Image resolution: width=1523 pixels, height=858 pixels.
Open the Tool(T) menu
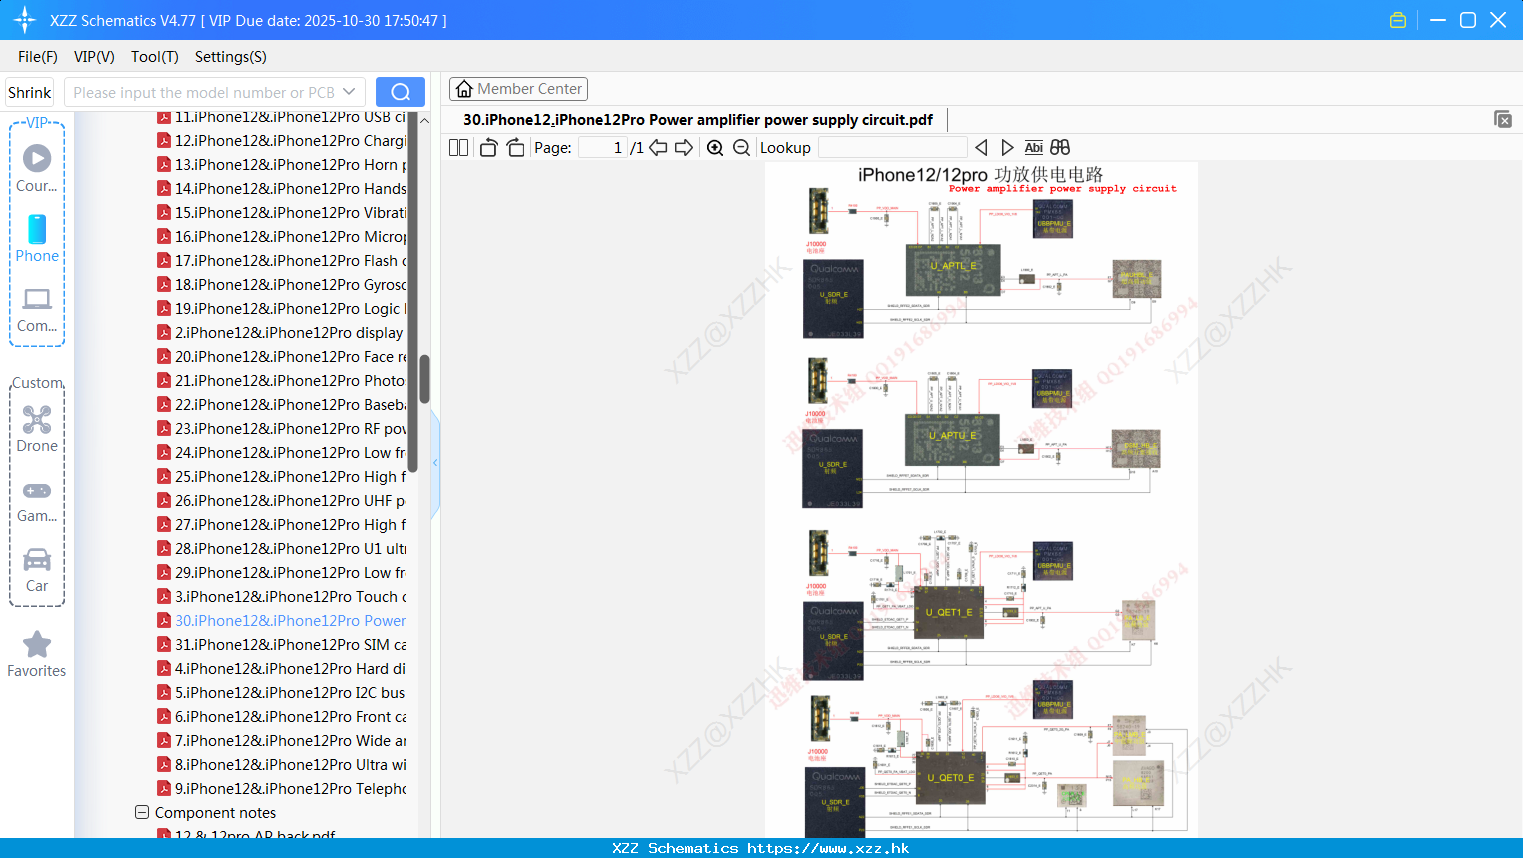pos(155,57)
